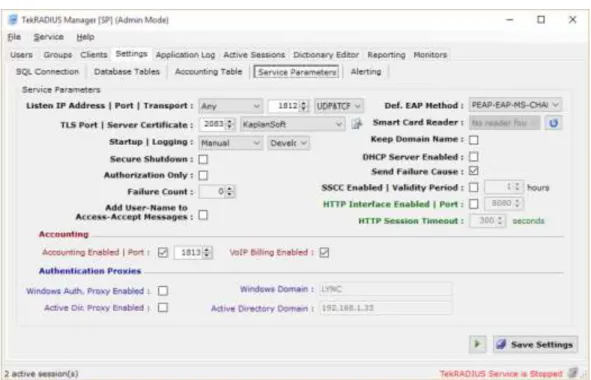The image size is (591, 380).
Task: Check the Active Dir. Proxy Enabled checkbox
Action: click(x=163, y=308)
